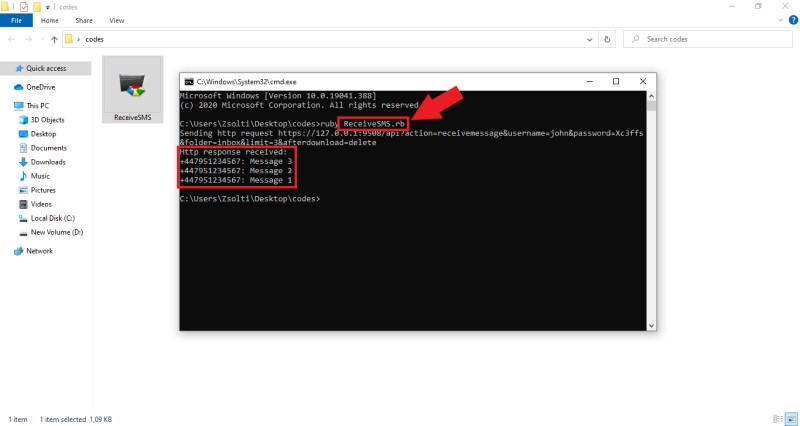The height and width of the screenshot is (426, 800).
Task: Switch to large icons view in status bar
Action: tap(790, 419)
